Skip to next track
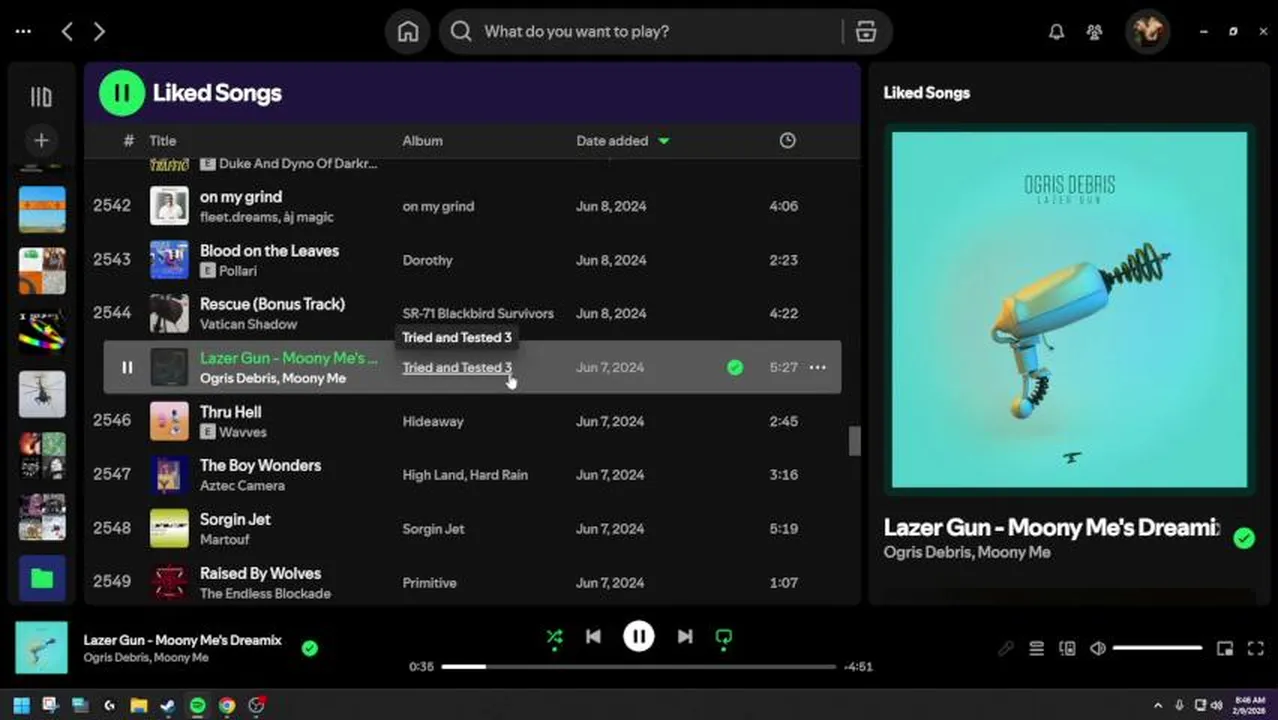This screenshot has width=1278, height=720. coord(685,636)
